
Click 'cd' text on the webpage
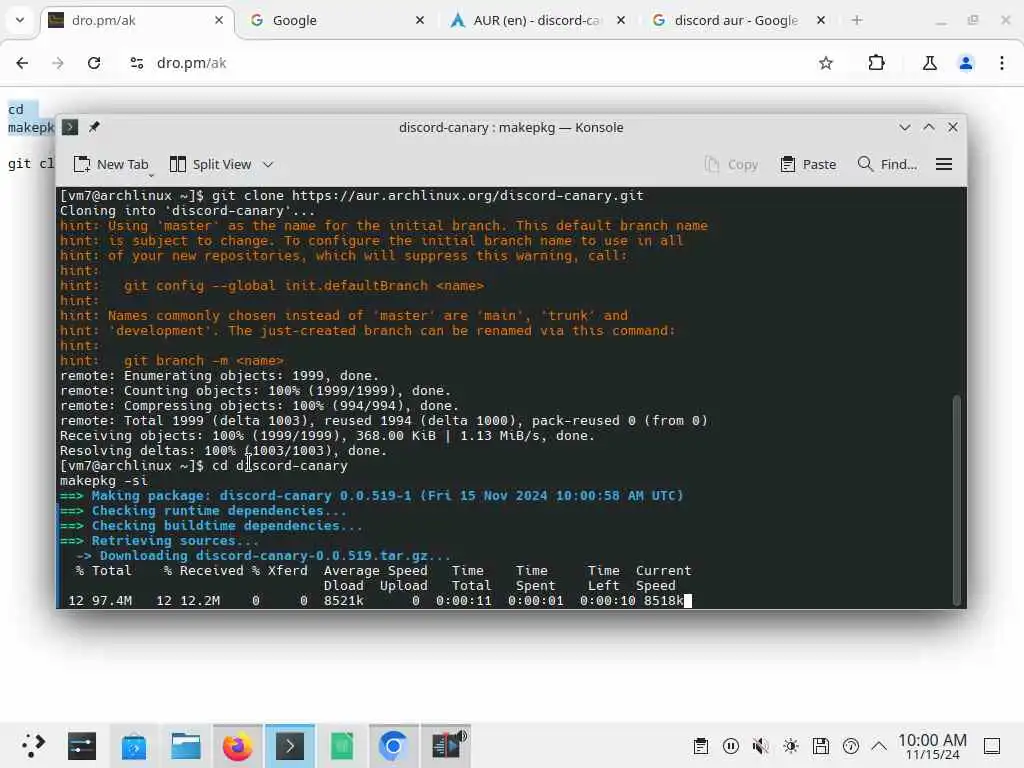coord(16,109)
